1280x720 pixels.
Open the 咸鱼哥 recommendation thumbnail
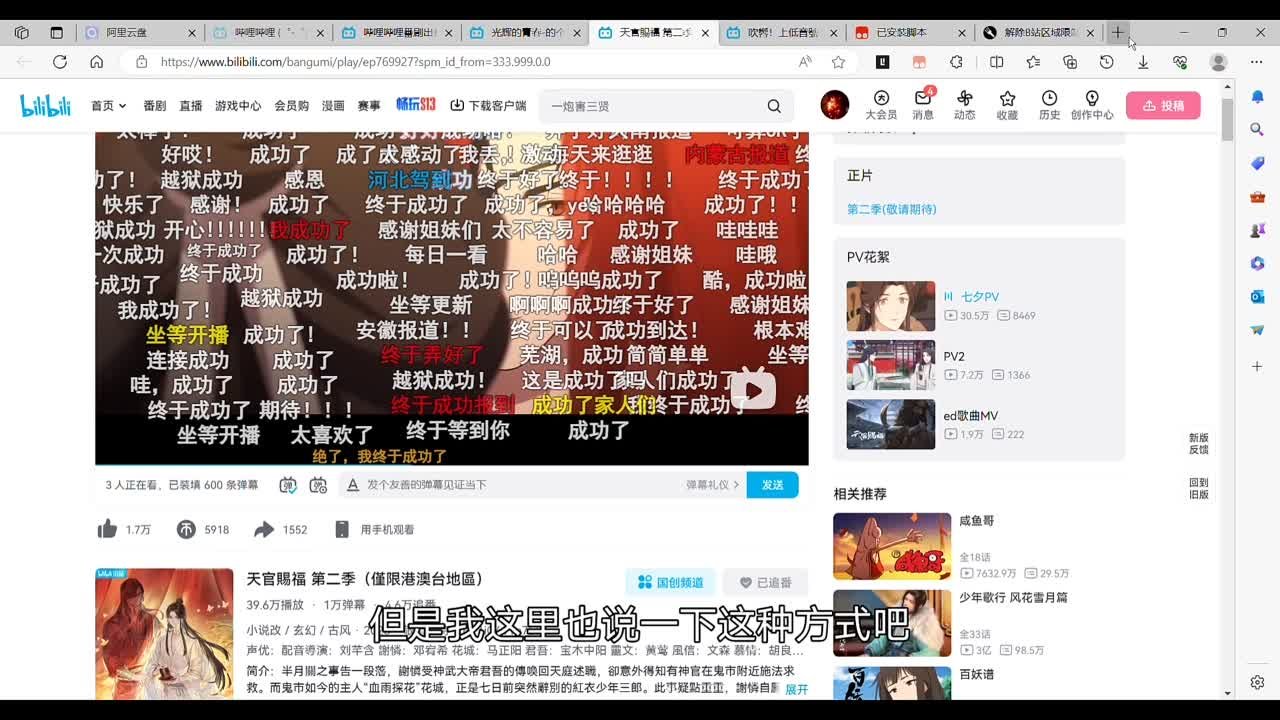pyautogui.click(x=892, y=546)
